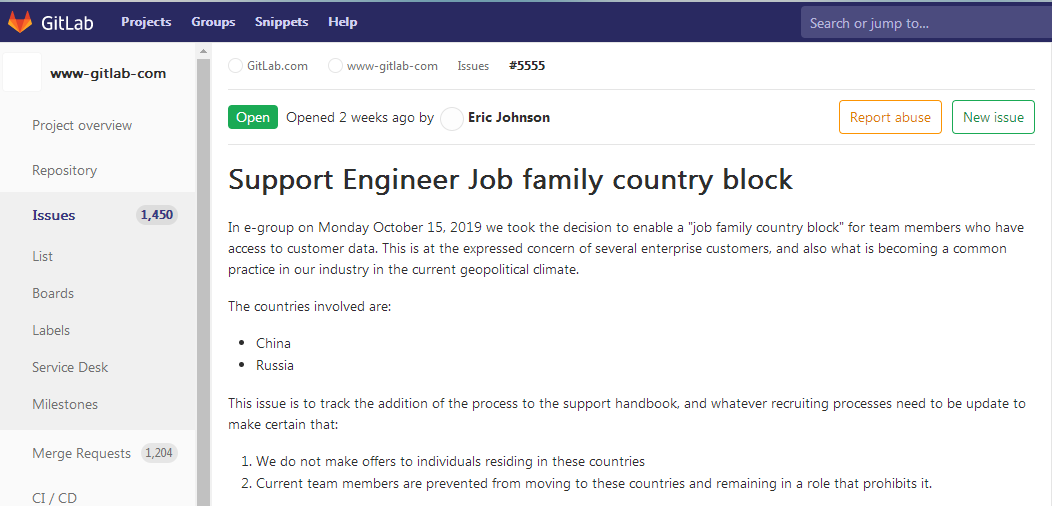1052x506 pixels.
Task: Click Eric Johnson's avatar image
Action: click(452, 118)
